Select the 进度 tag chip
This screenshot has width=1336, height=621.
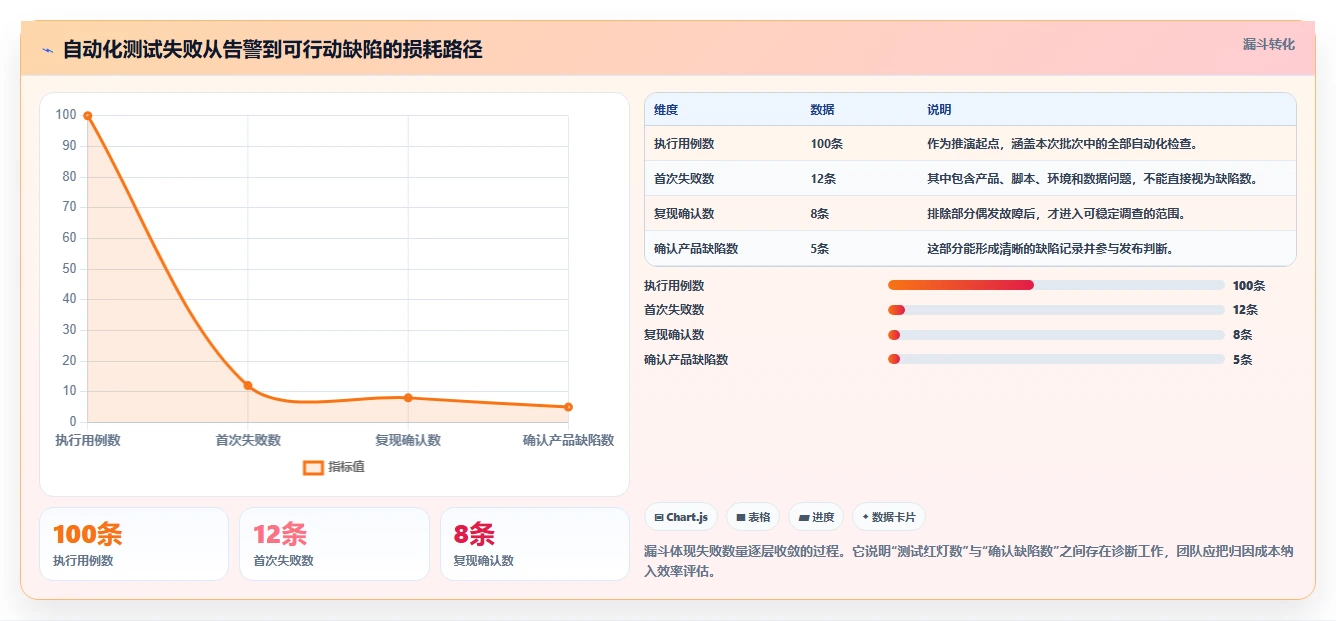click(x=816, y=517)
